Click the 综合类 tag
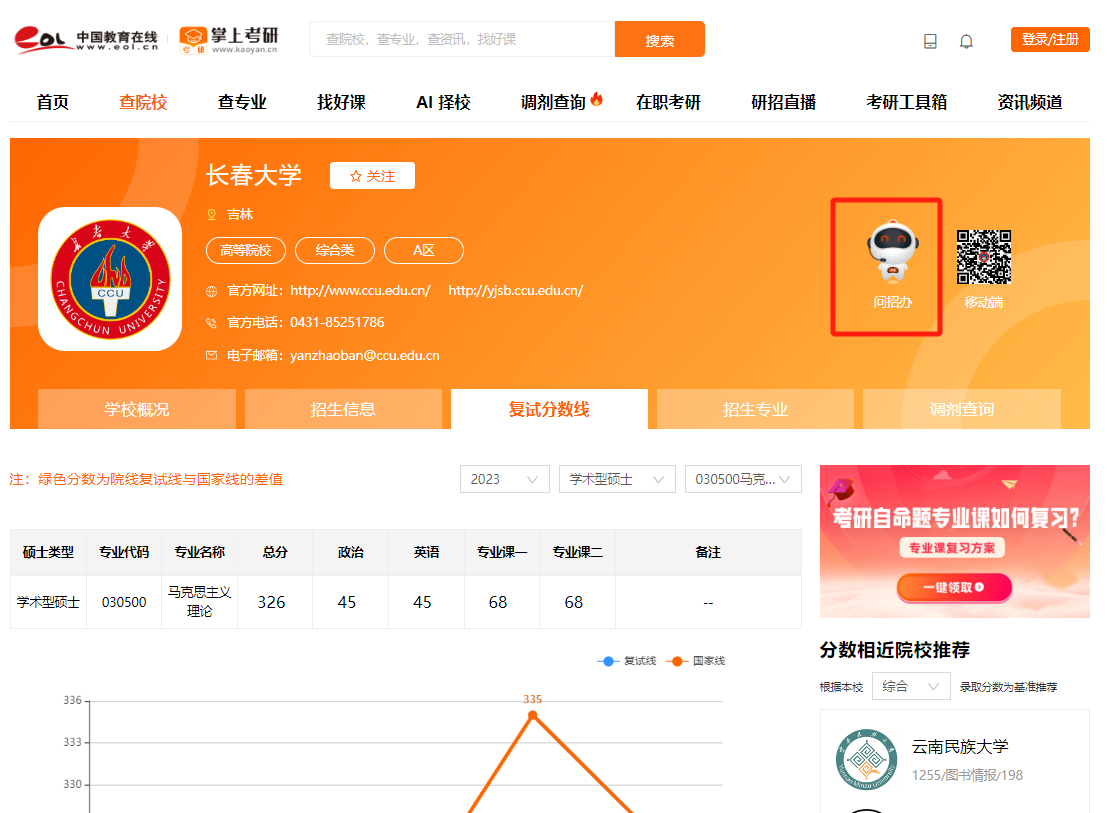The width and height of the screenshot is (1107, 813). (335, 251)
